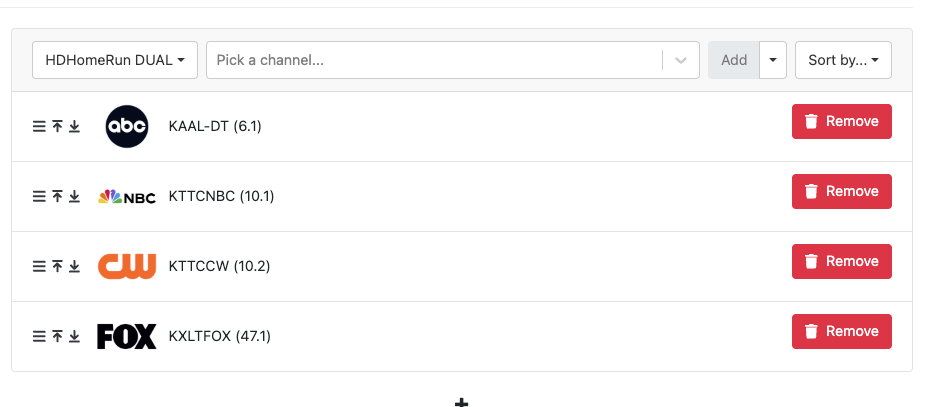Remove the KTTCNBC (10.1) channel
Image resolution: width=937 pixels, height=407 pixels.
click(x=841, y=192)
